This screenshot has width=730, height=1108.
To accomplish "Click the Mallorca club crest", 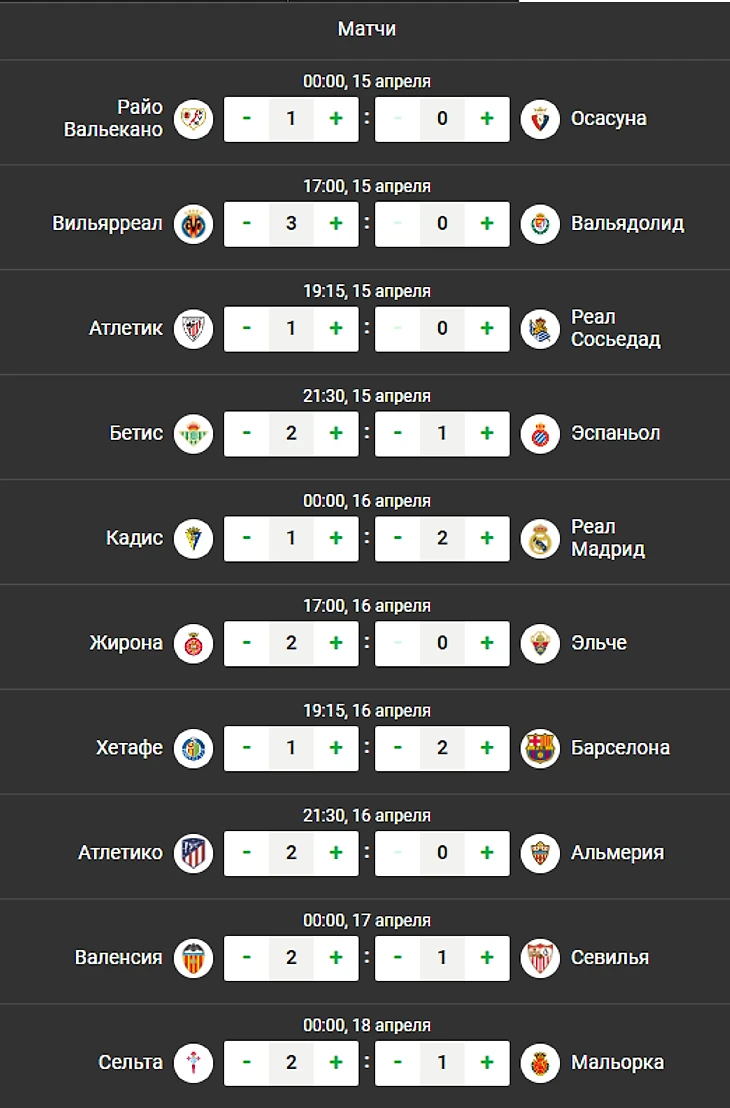I will [540, 1063].
